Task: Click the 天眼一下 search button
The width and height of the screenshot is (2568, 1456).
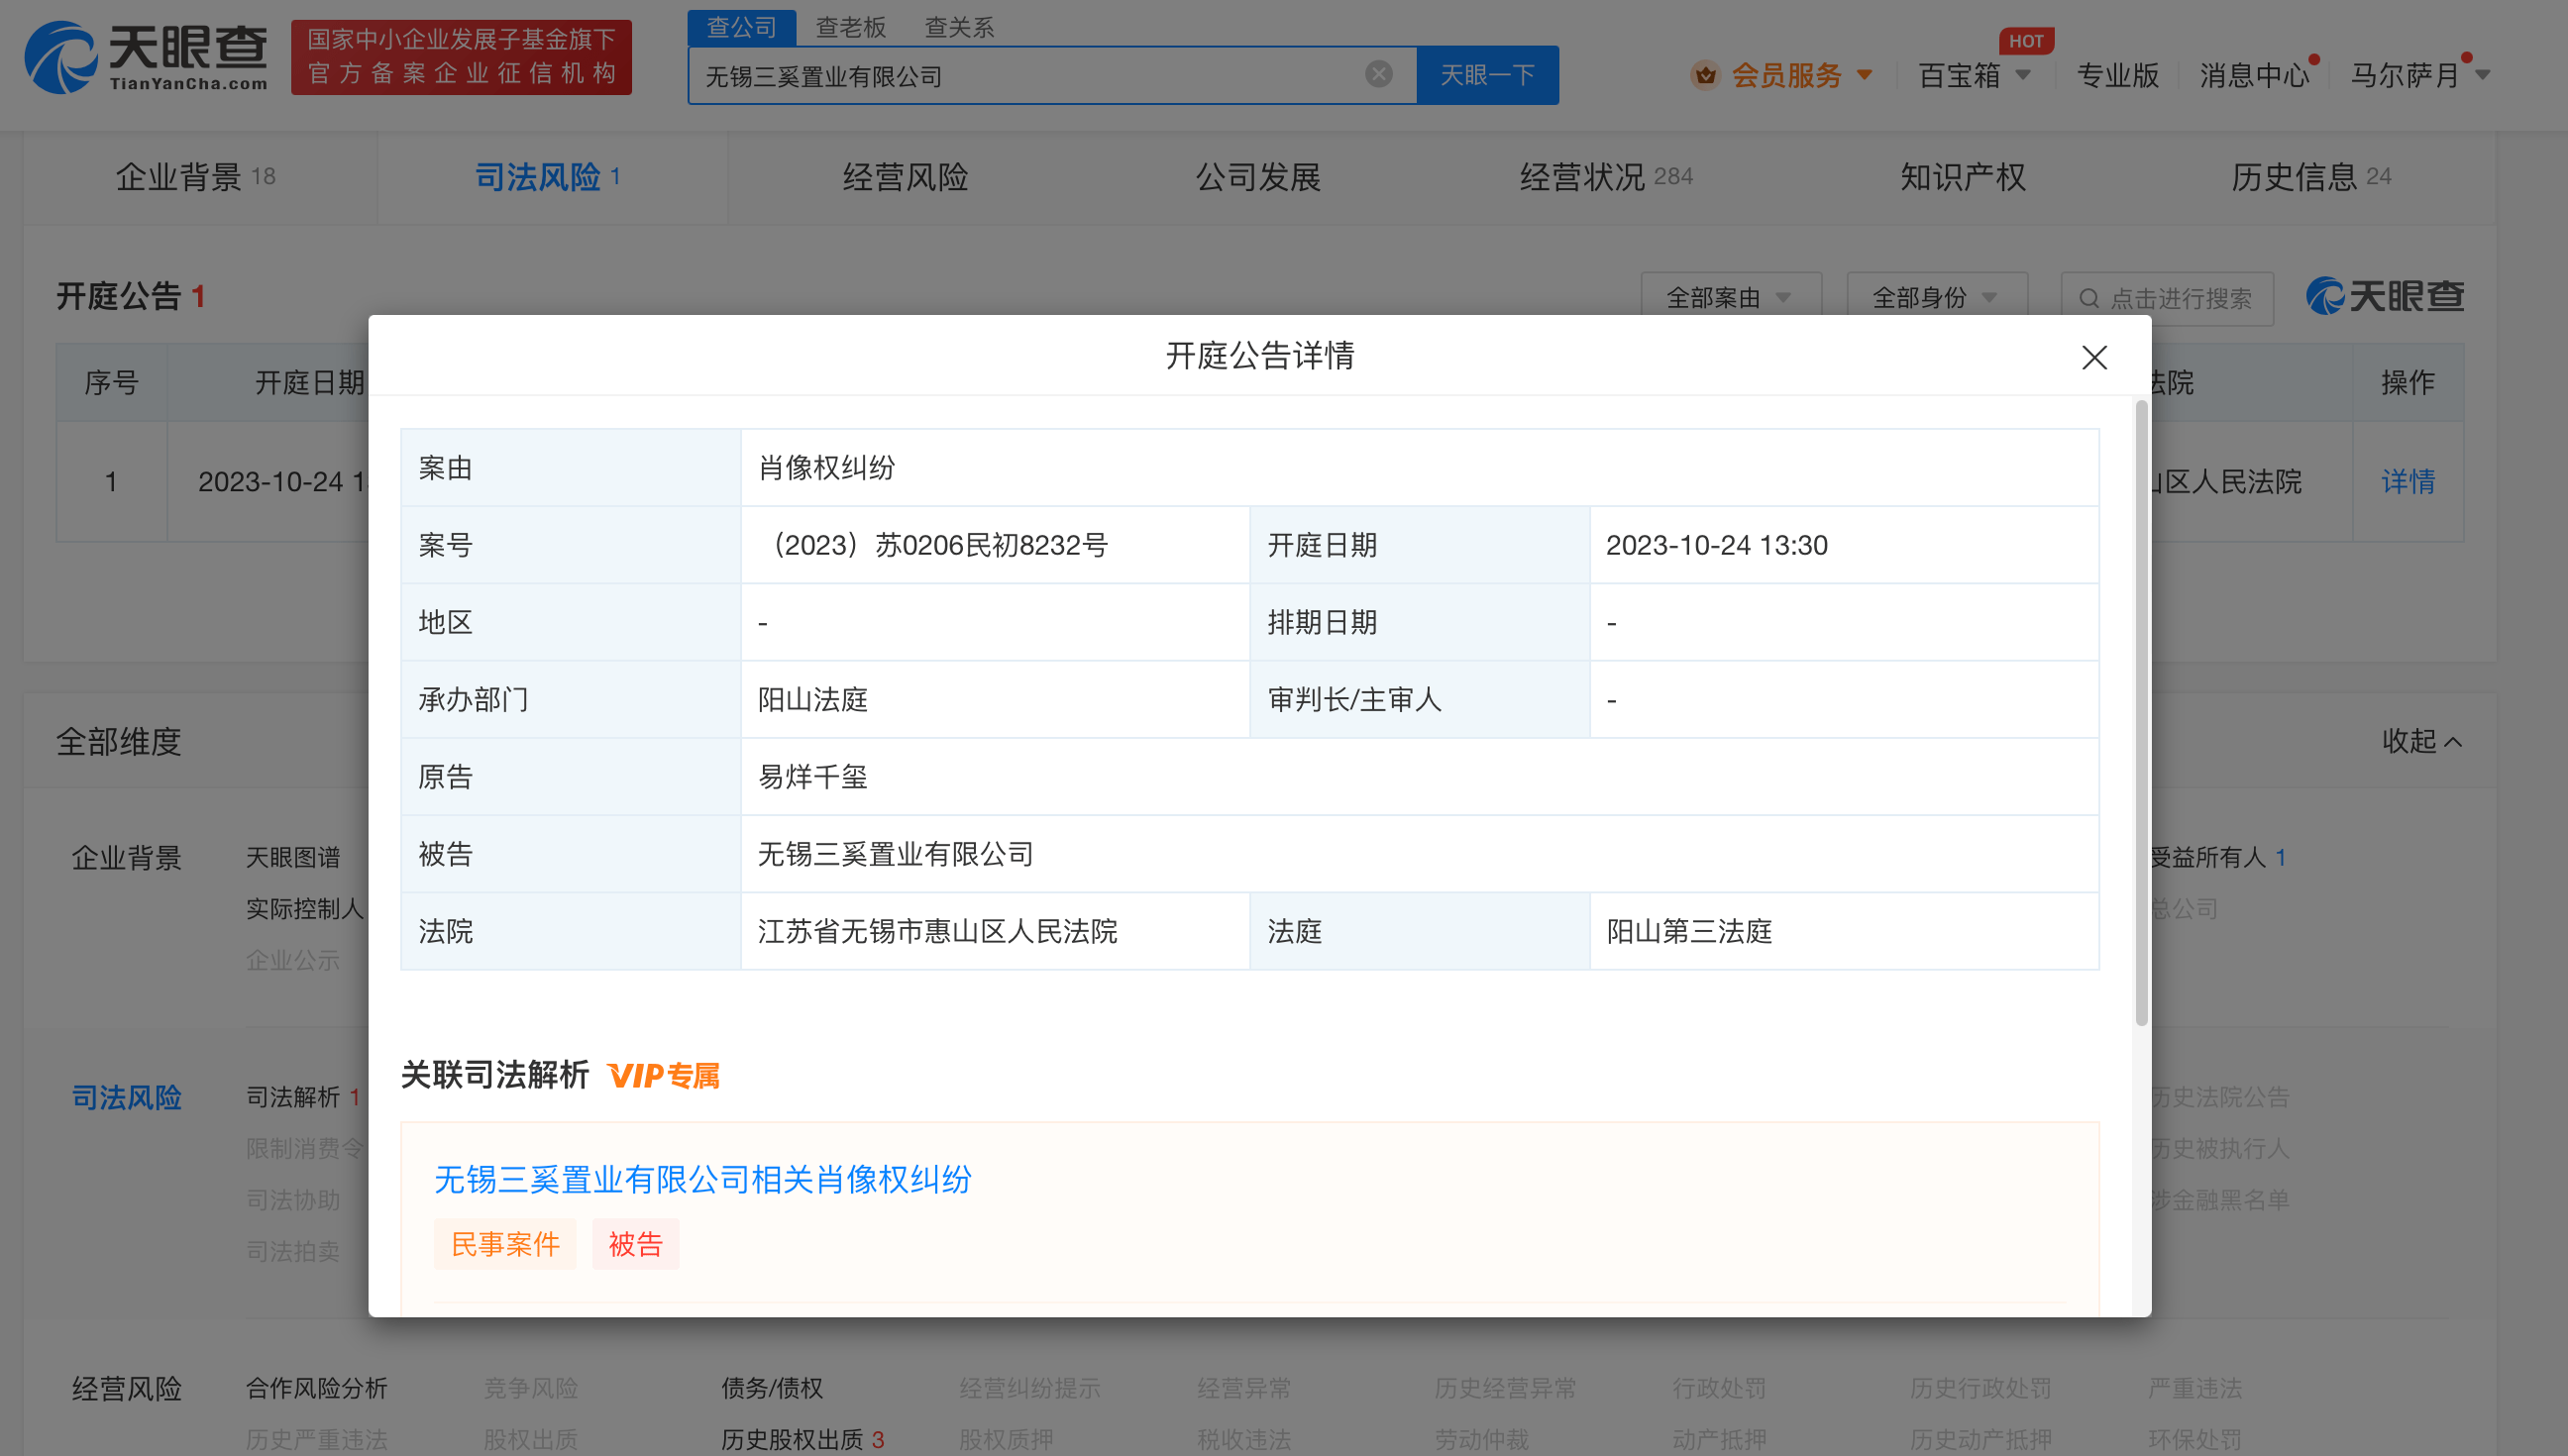Action: coord(1487,75)
